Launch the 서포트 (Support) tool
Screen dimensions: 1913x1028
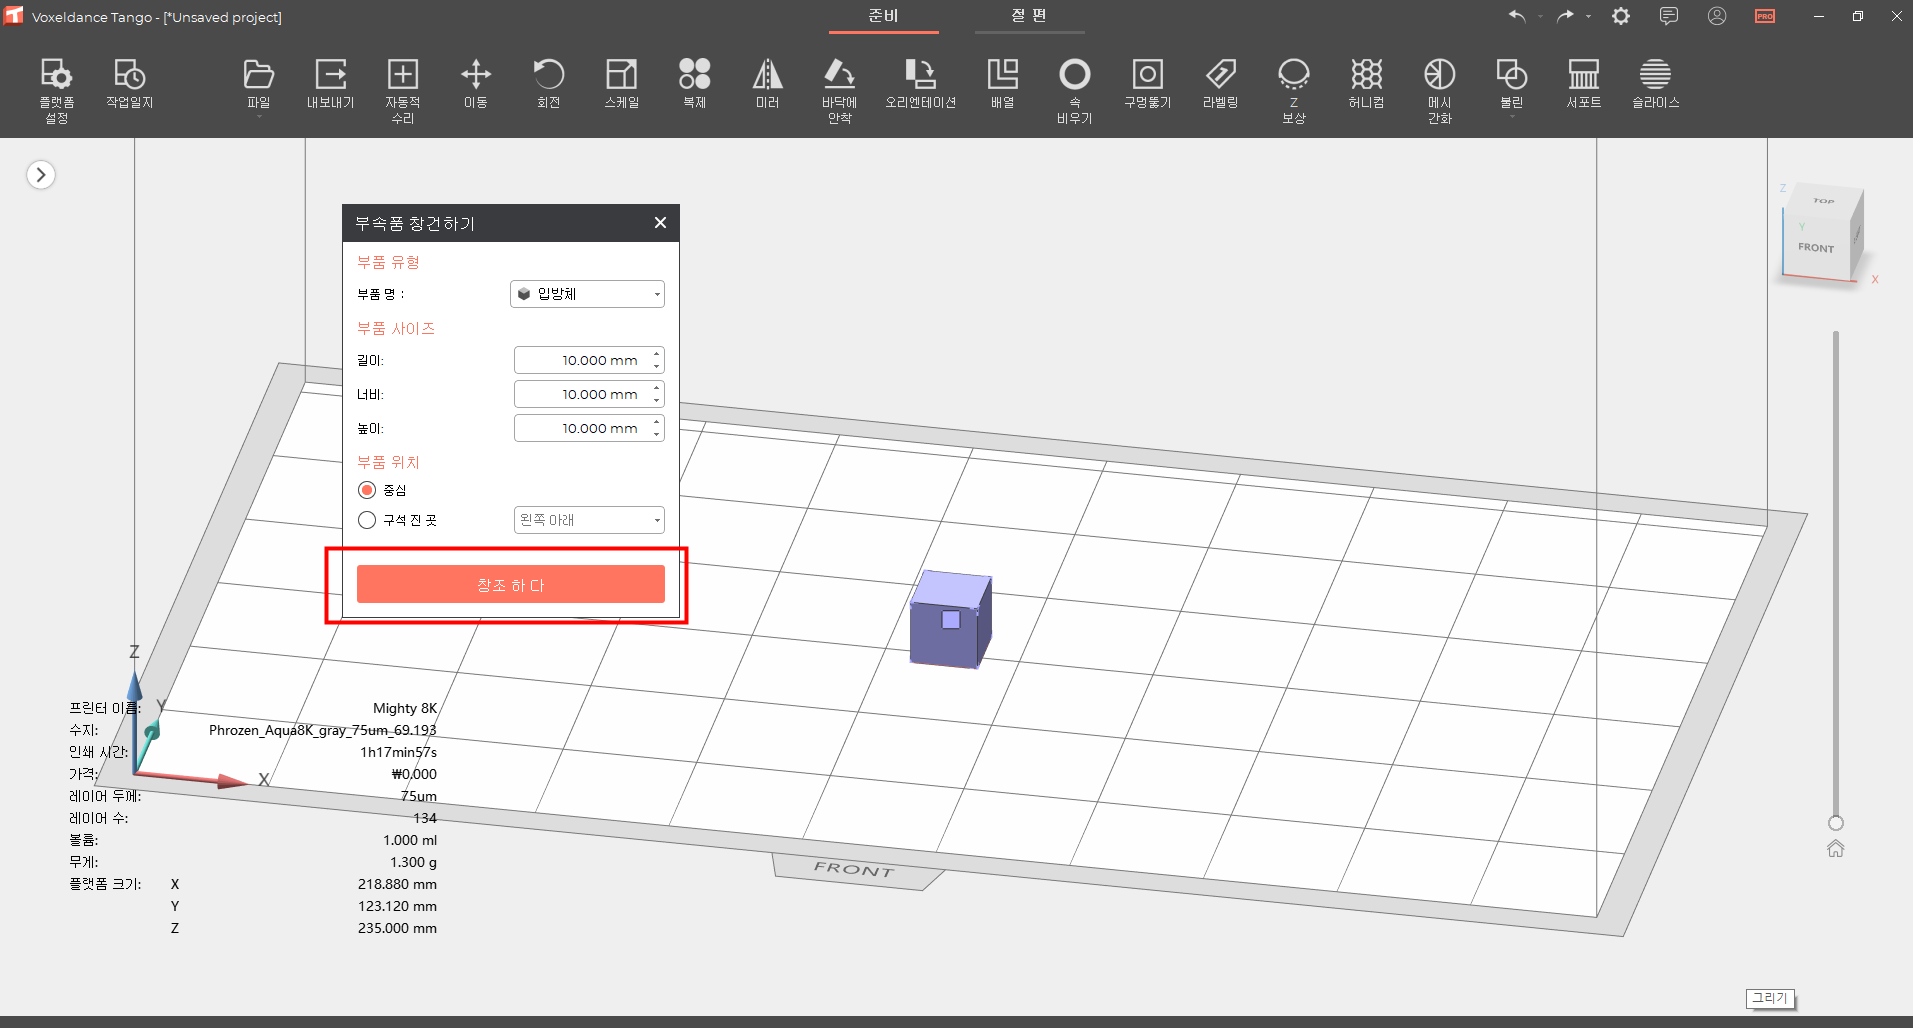[x=1583, y=83]
